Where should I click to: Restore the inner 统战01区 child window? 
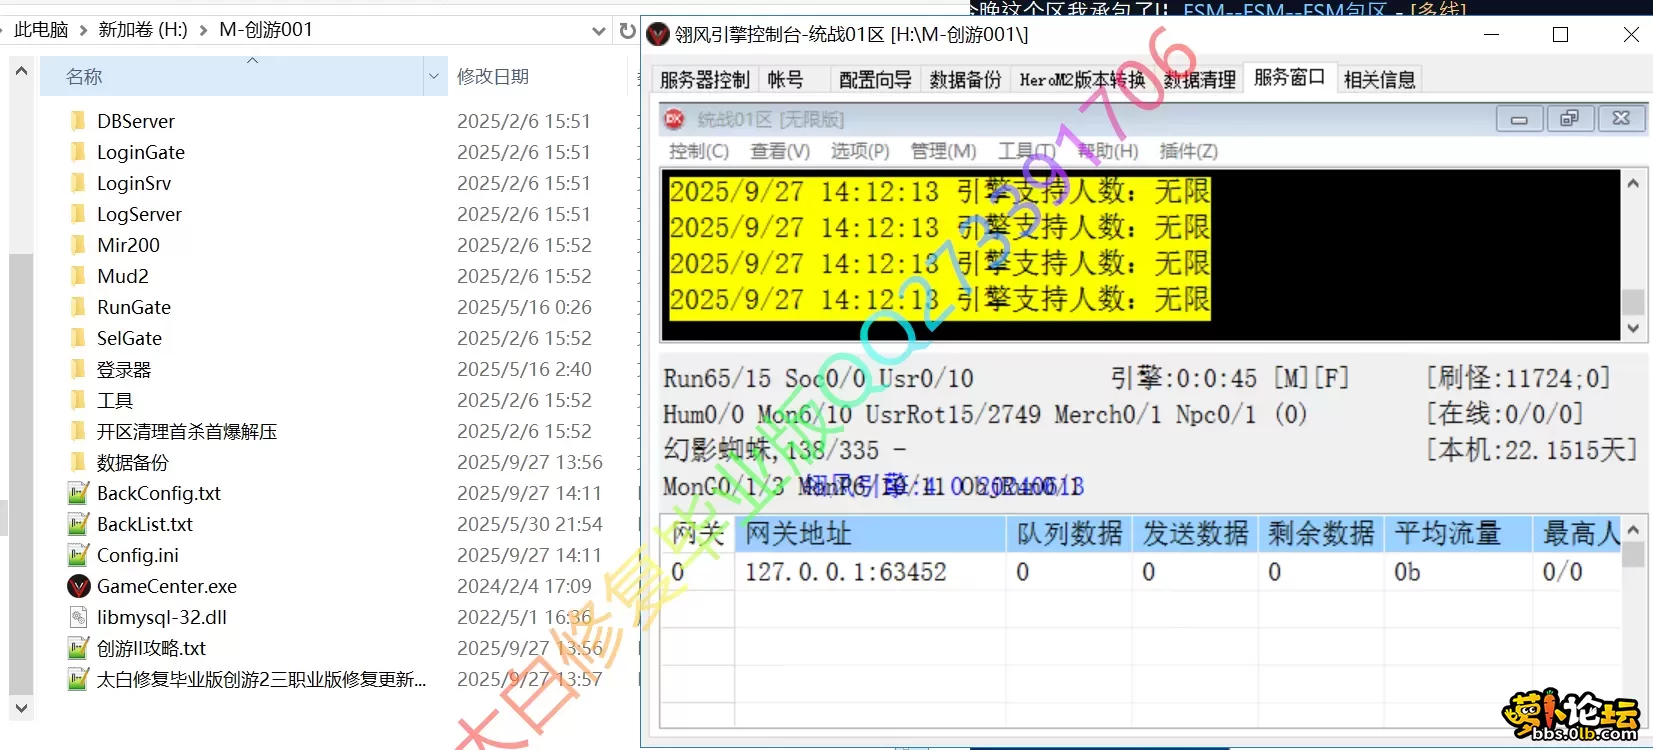click(1569, 119)
